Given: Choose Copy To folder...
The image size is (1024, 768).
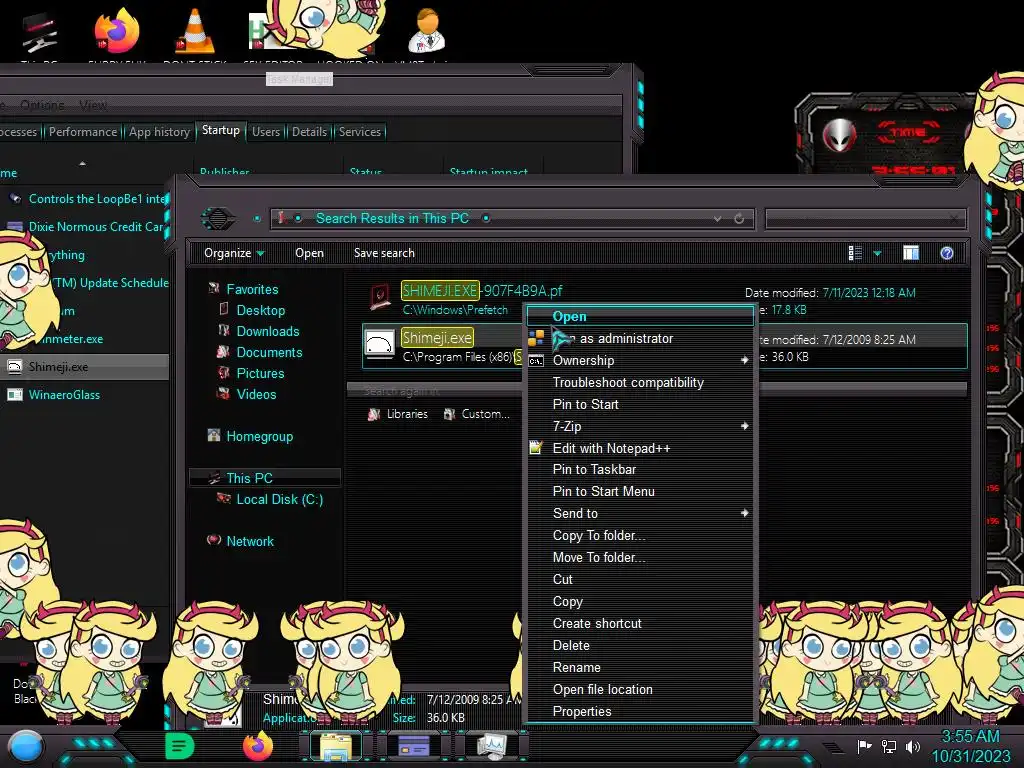Looking at the screenshot, I should click(640, 536).
